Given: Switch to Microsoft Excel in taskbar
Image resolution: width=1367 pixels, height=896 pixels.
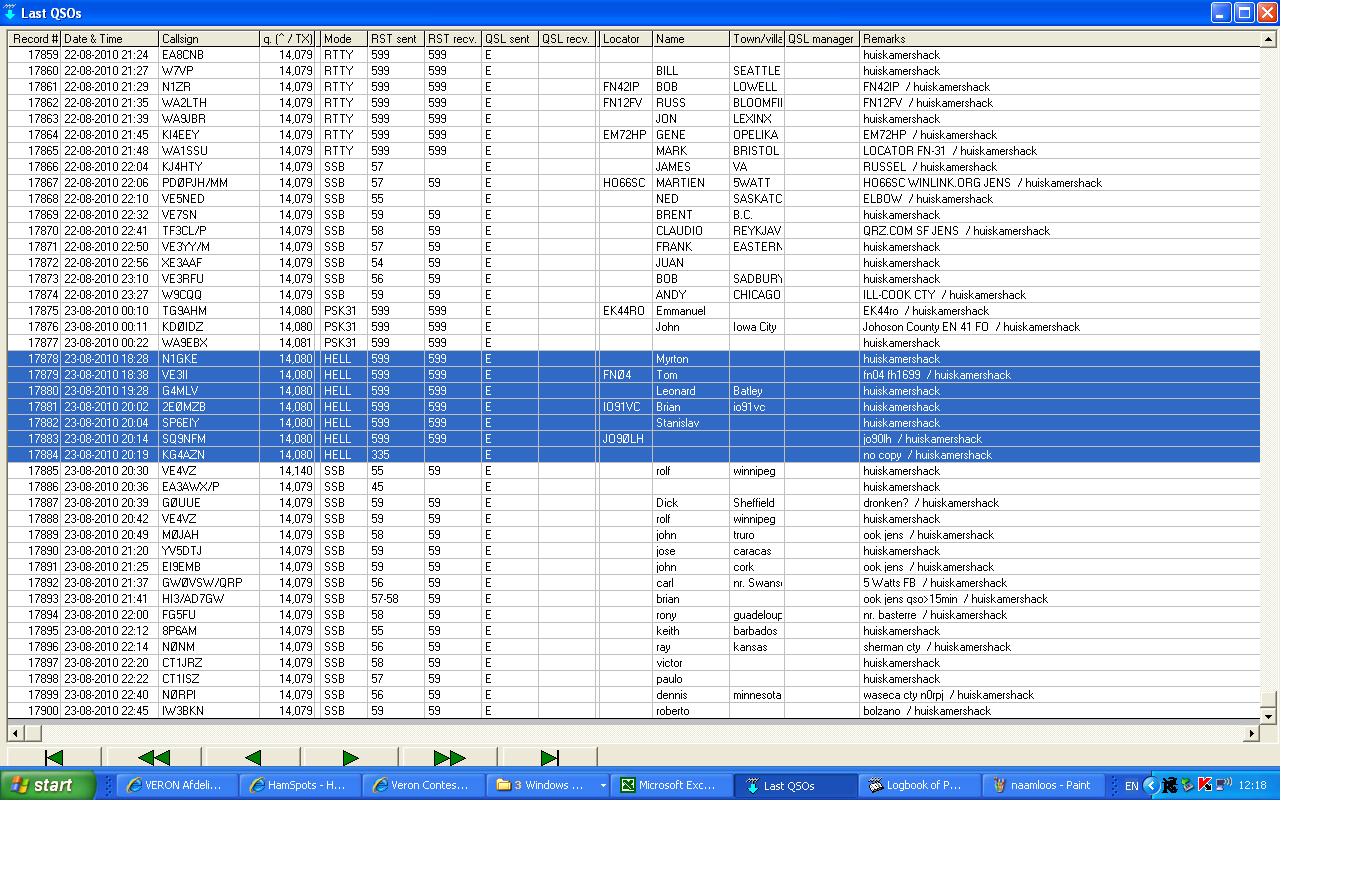Looking at the screenshot, I should (668, 786).
